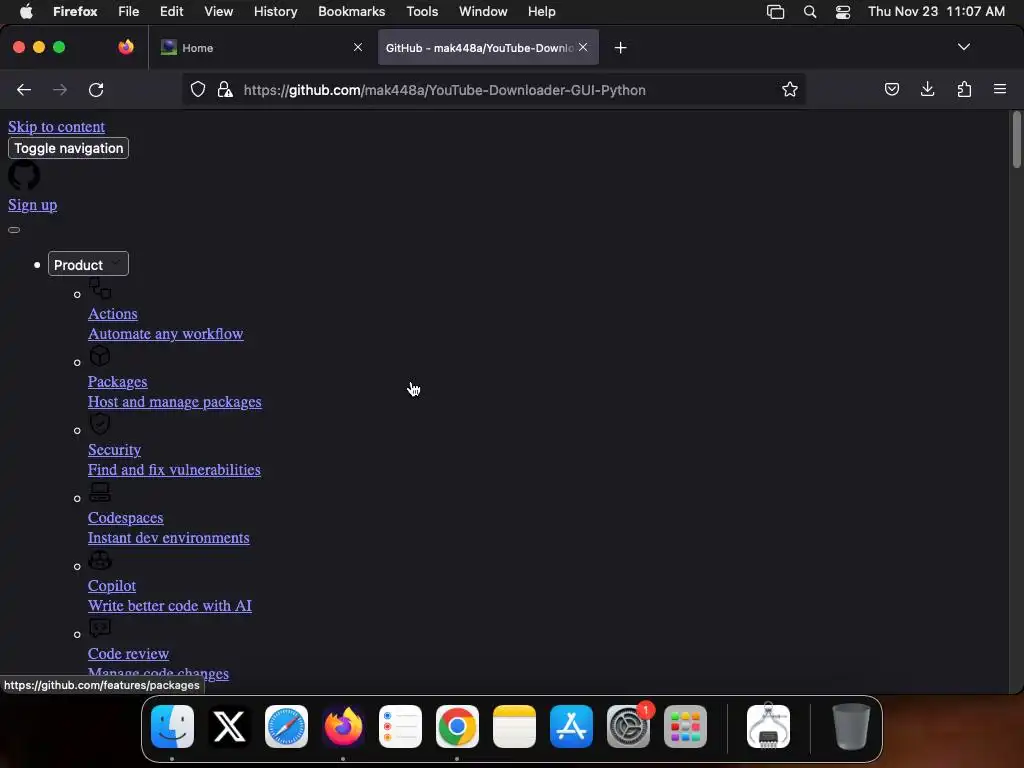
Task: View site info via the padlock icon
Action: (x=225, y=89)
